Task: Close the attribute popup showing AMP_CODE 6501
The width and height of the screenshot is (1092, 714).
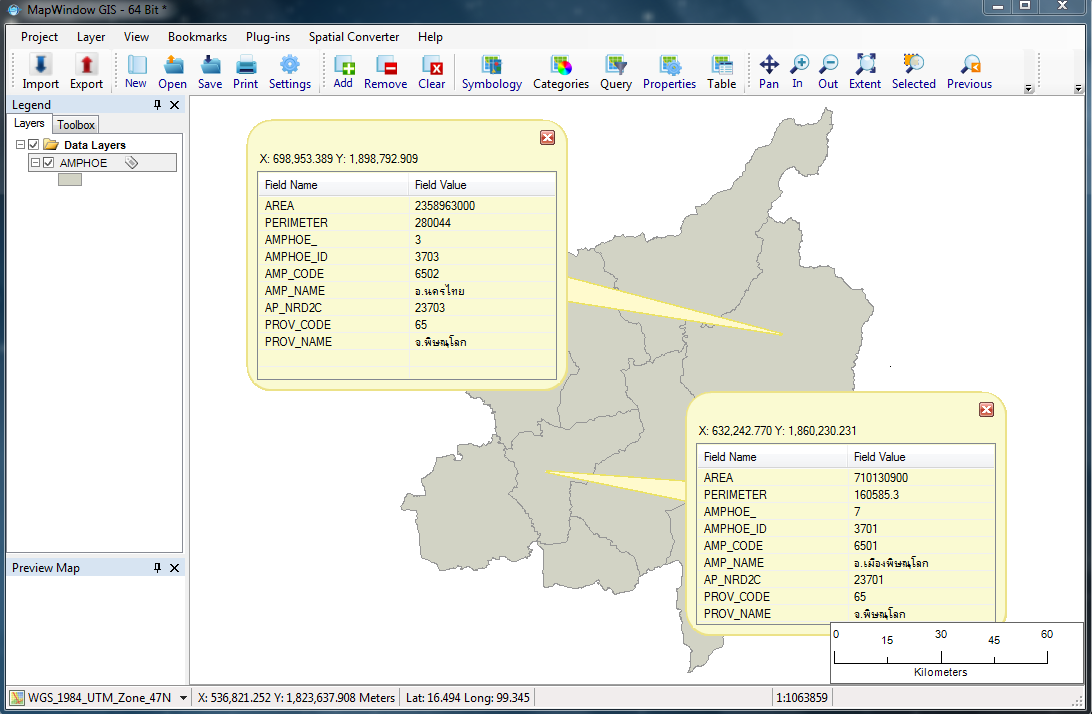Action: click(986, 409)
